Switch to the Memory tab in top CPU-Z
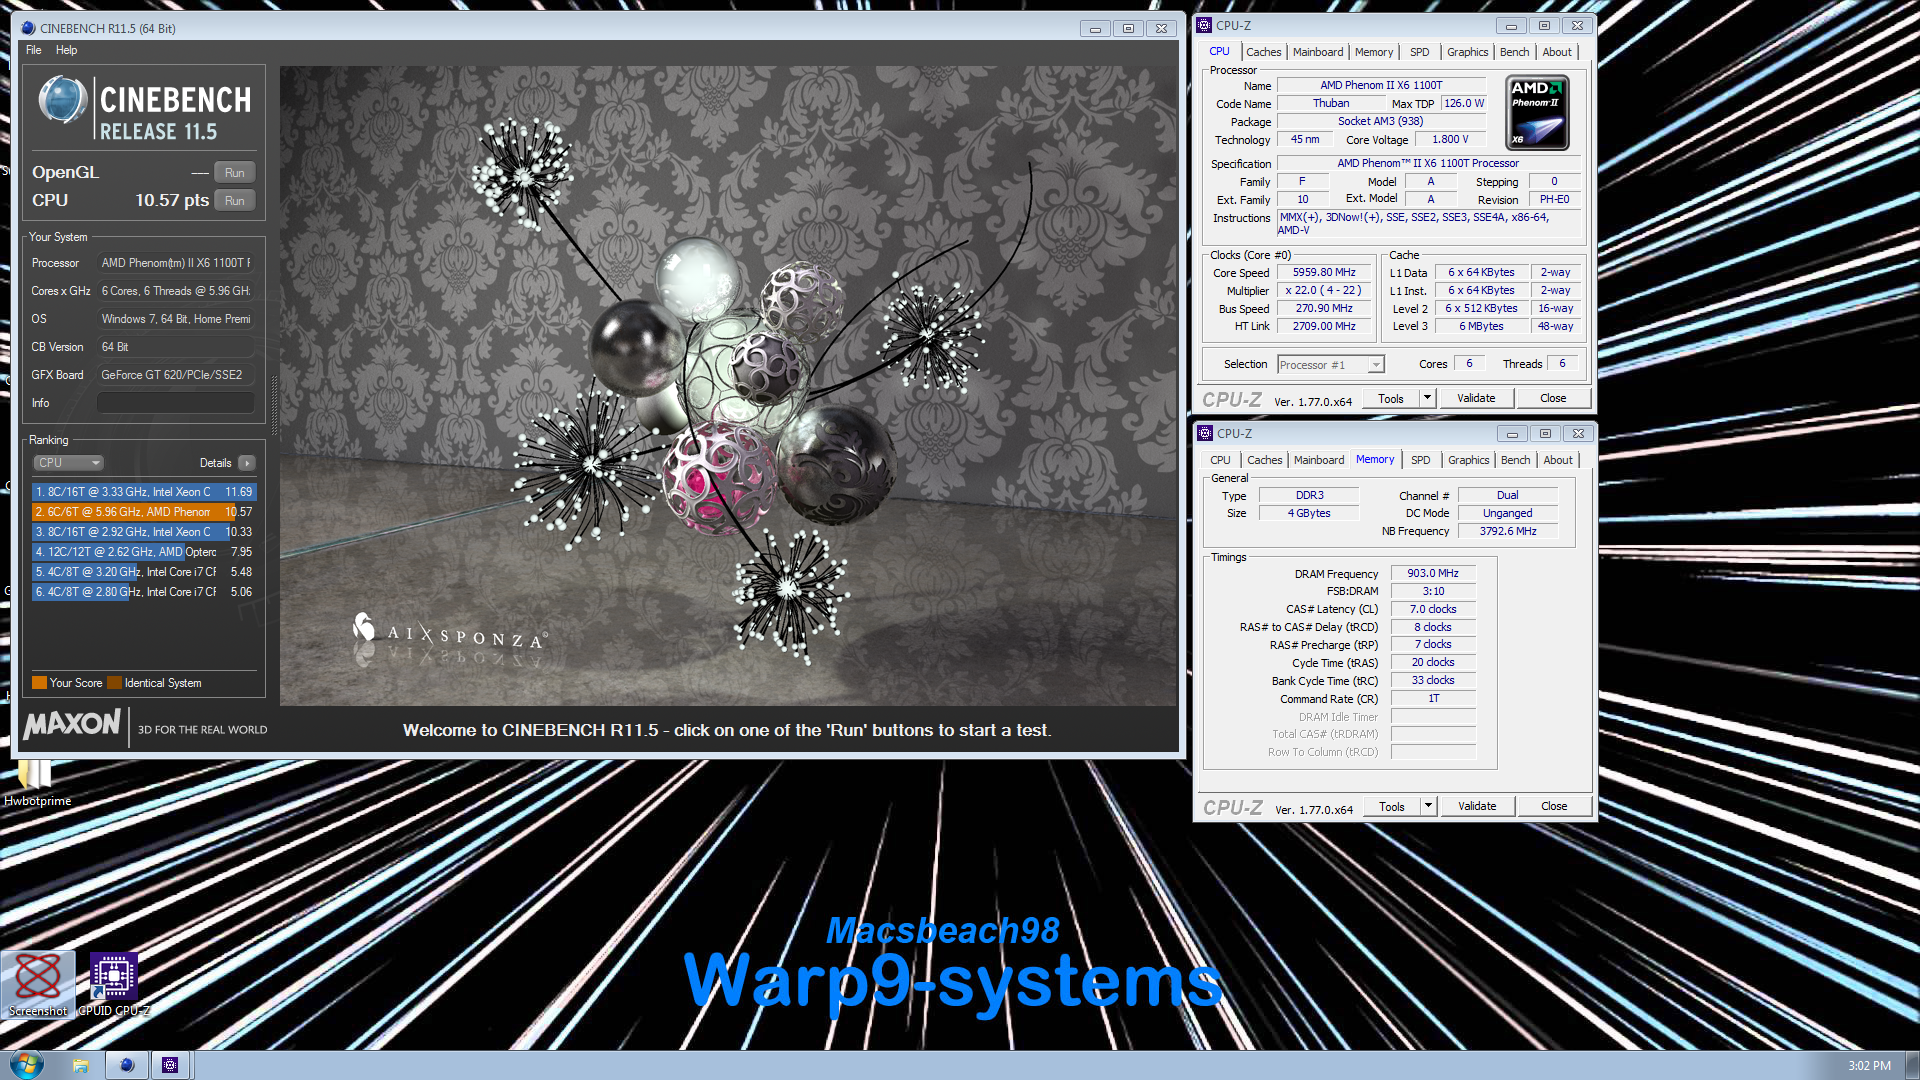1920x1080 pixels. pos(1373,52)
